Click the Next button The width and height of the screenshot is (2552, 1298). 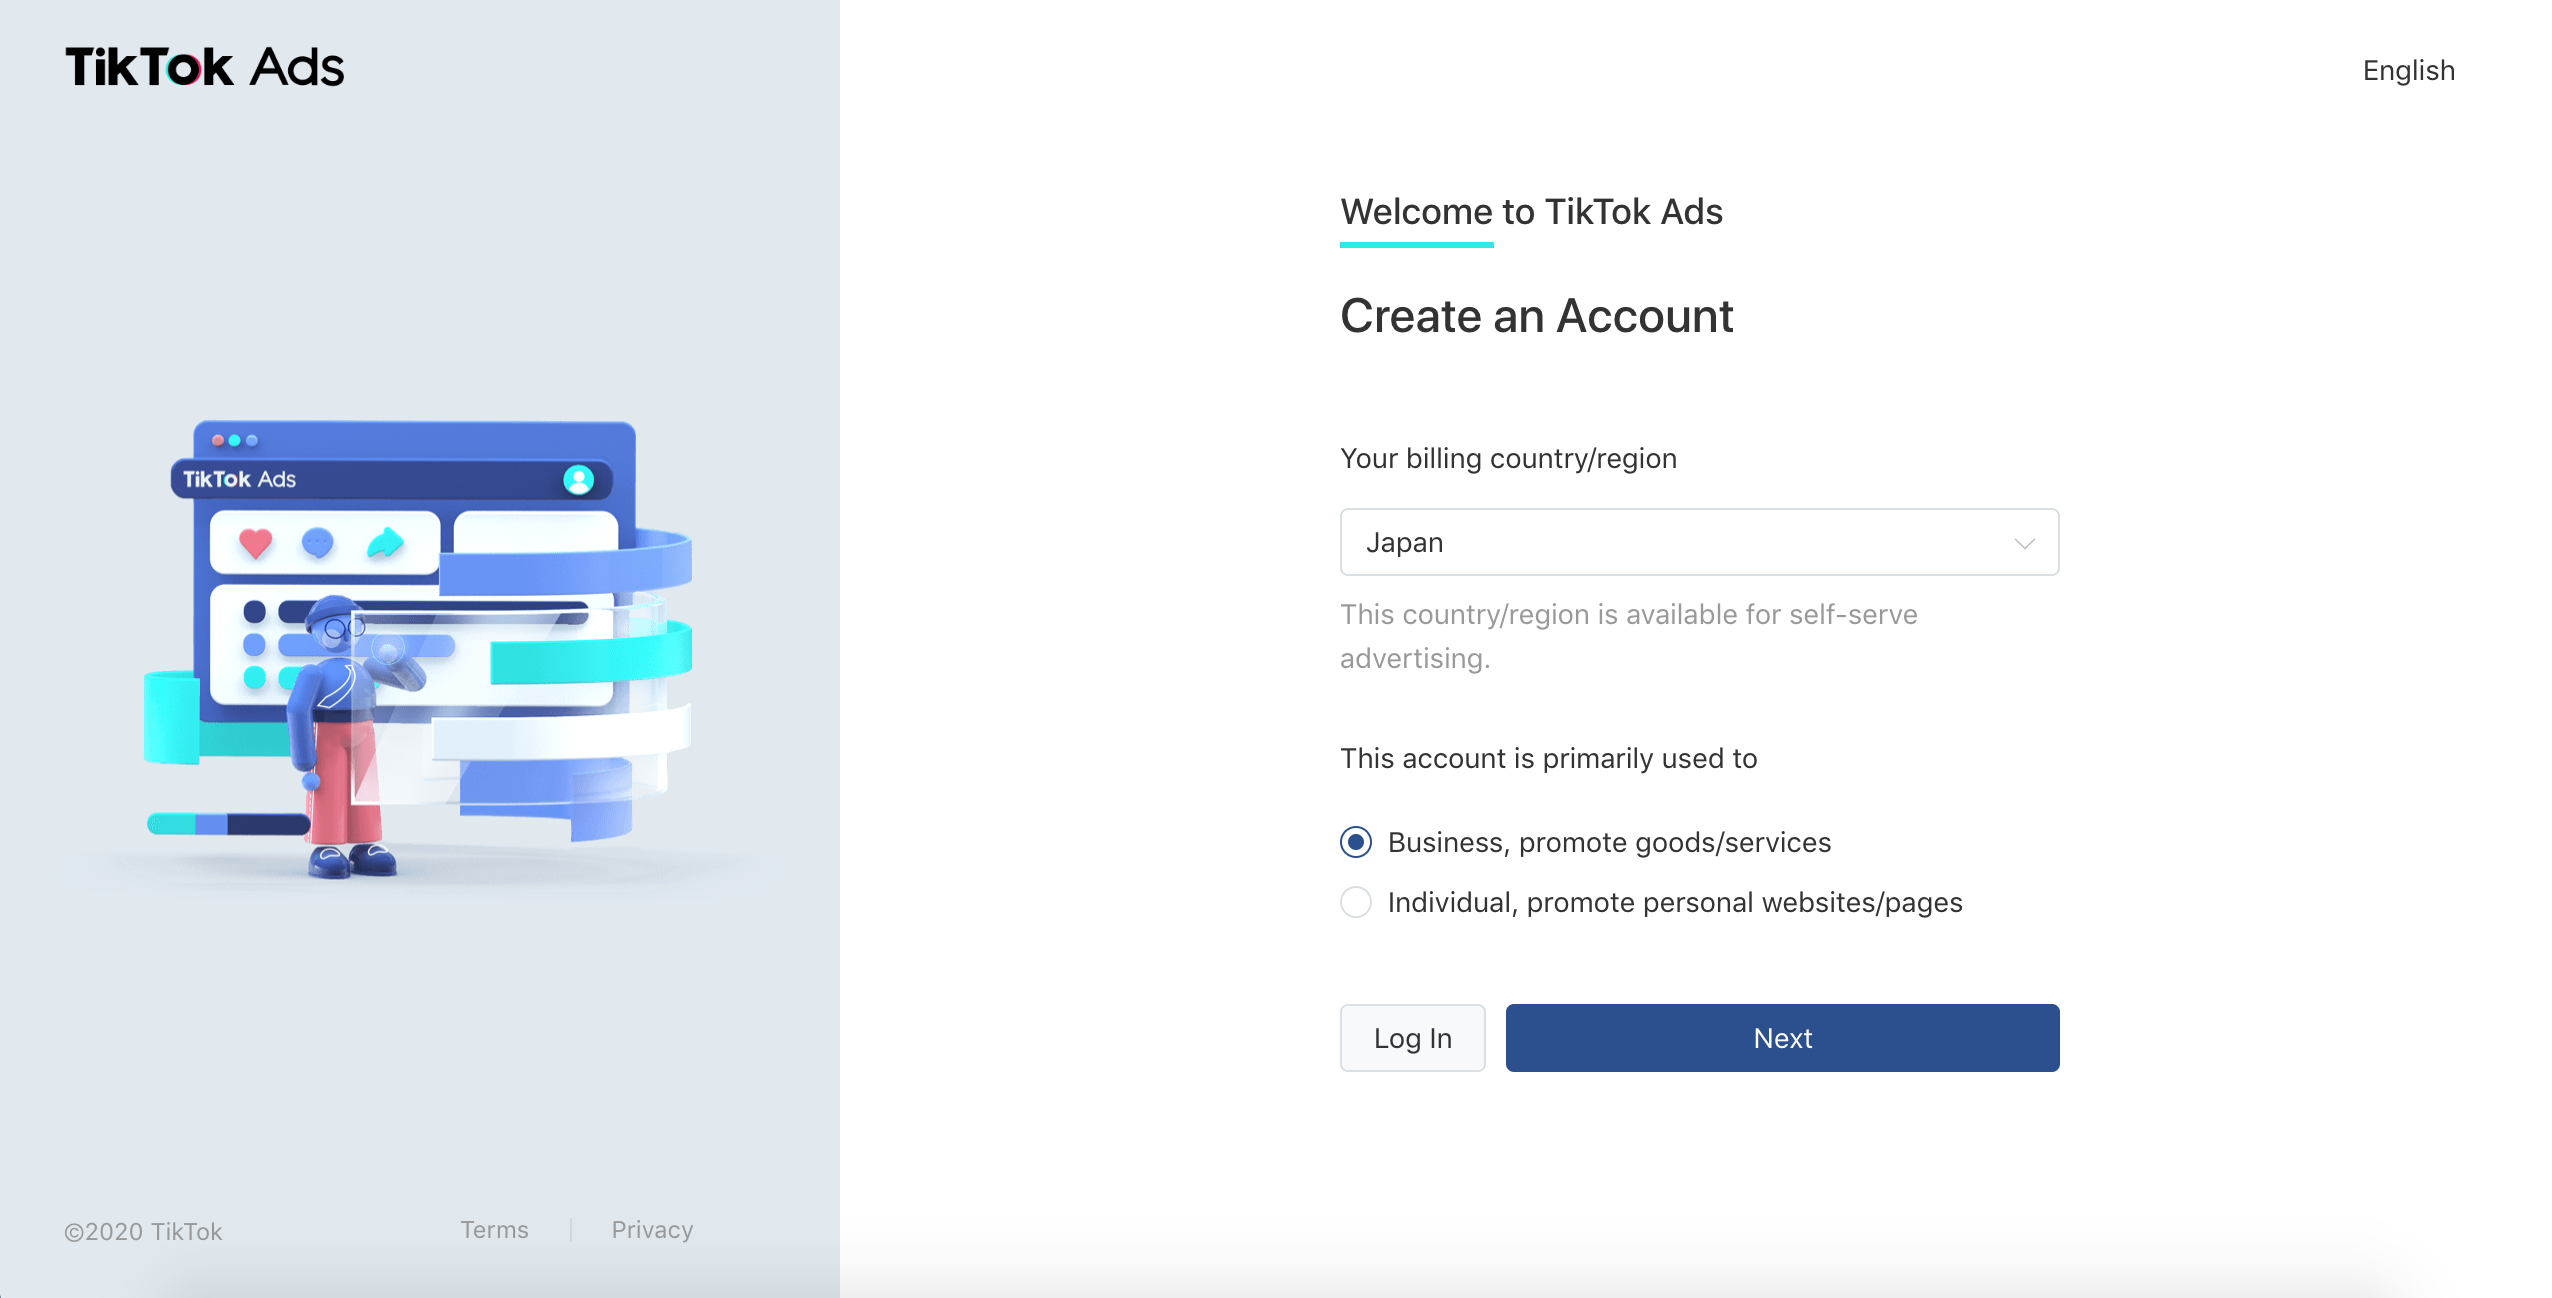point(1782,1038)
